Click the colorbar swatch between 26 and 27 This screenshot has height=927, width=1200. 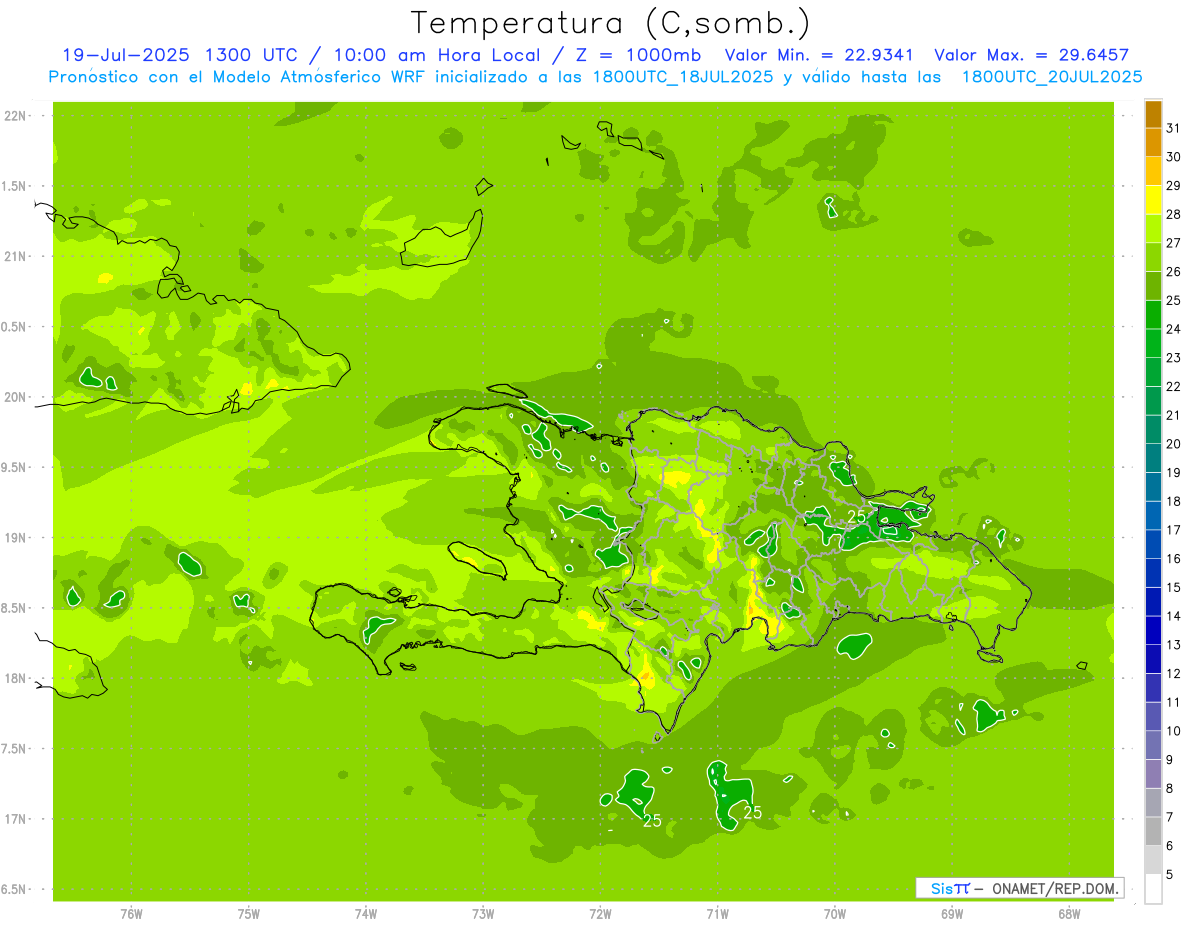tap(1153, 258)
